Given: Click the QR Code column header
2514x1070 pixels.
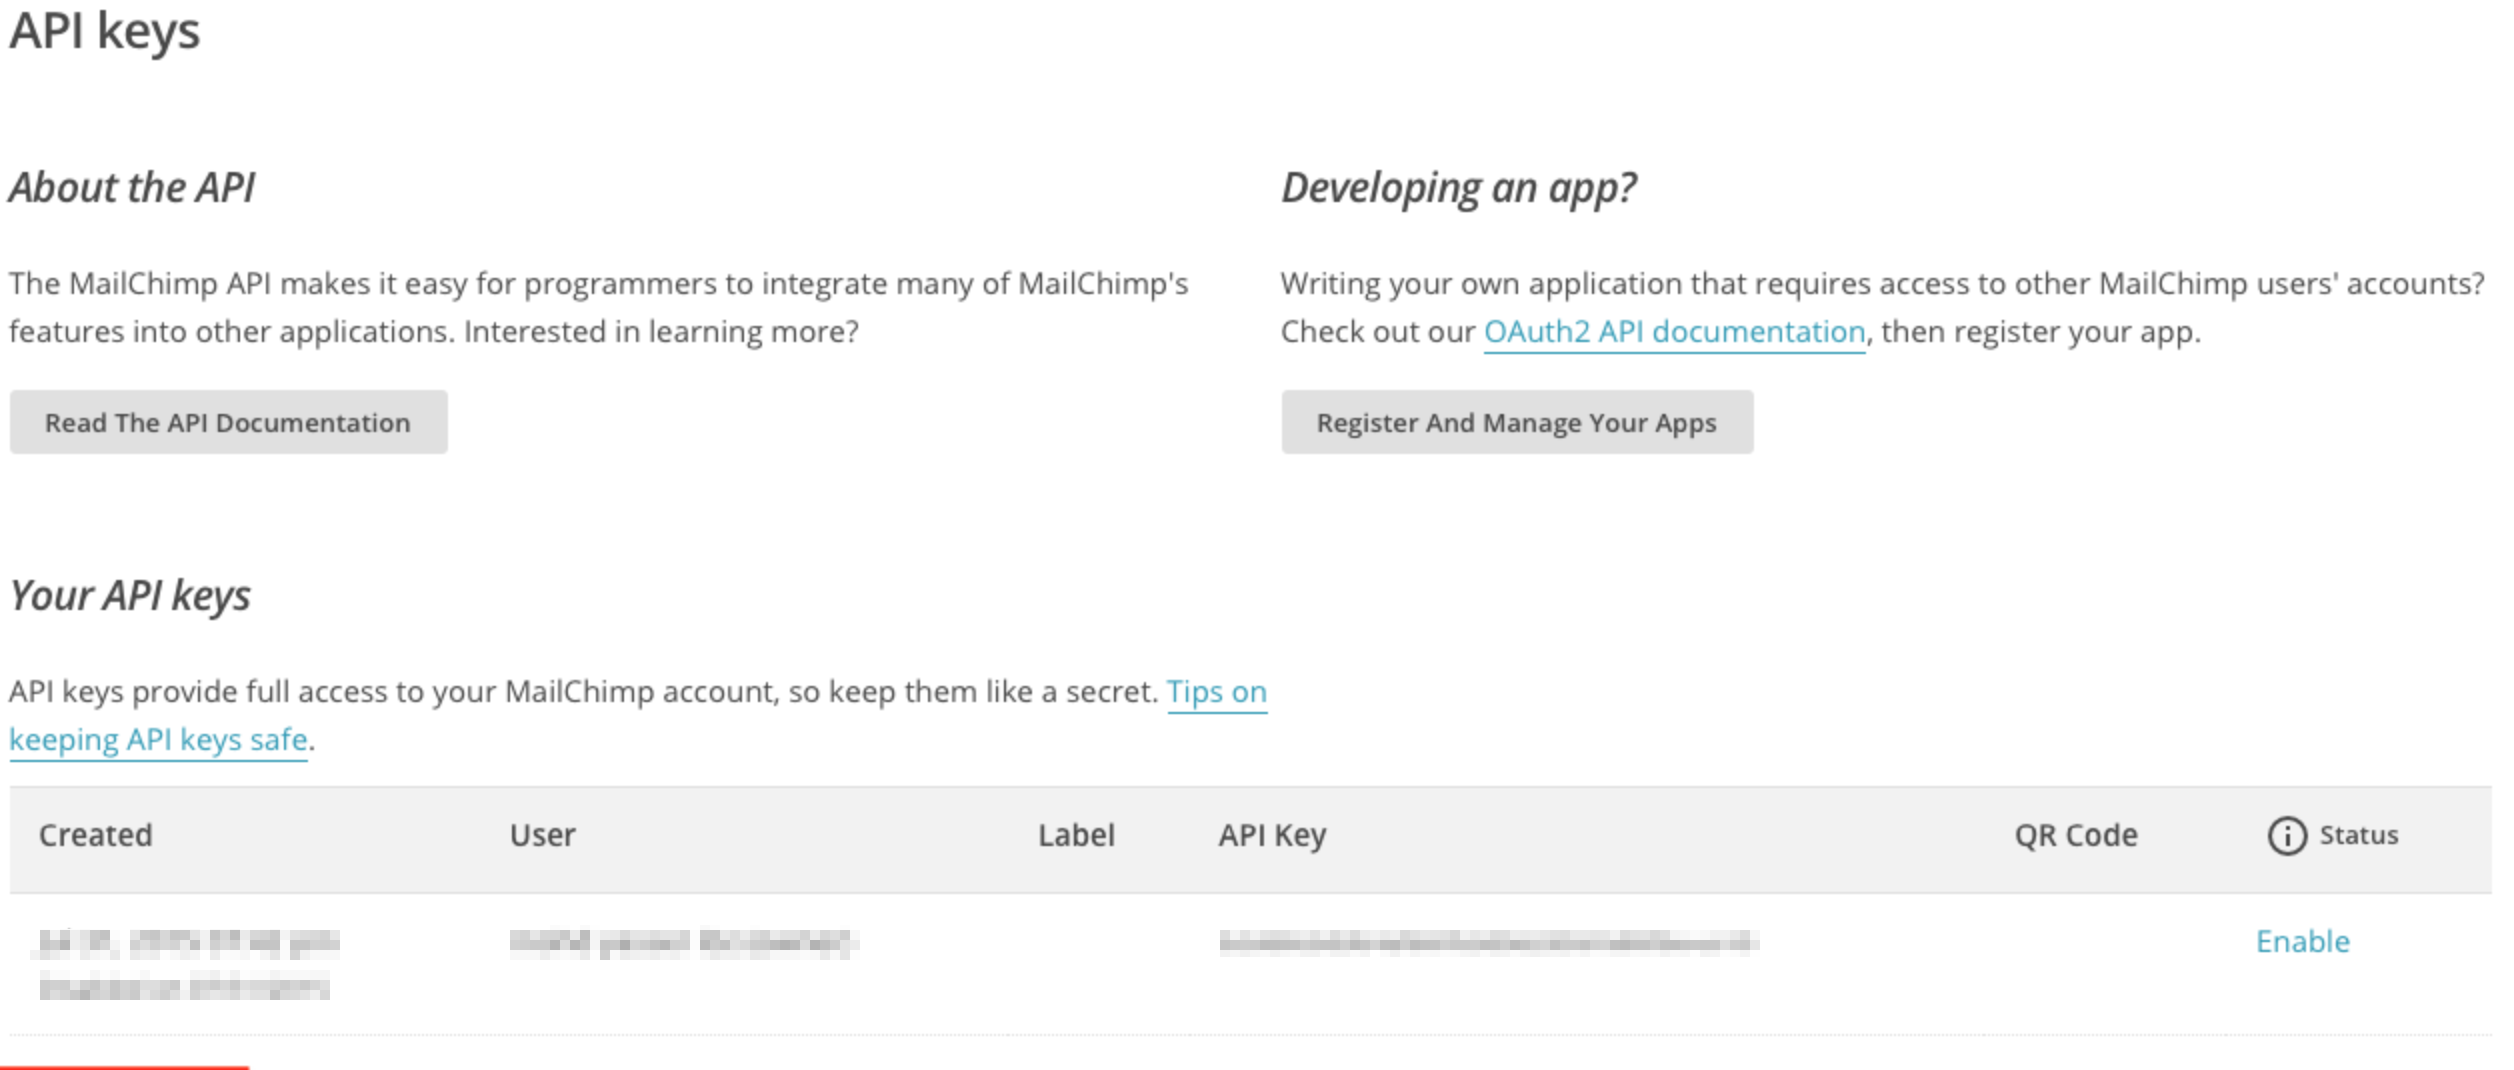Looking at the screenshot, I should click(x=2076, y=835).
